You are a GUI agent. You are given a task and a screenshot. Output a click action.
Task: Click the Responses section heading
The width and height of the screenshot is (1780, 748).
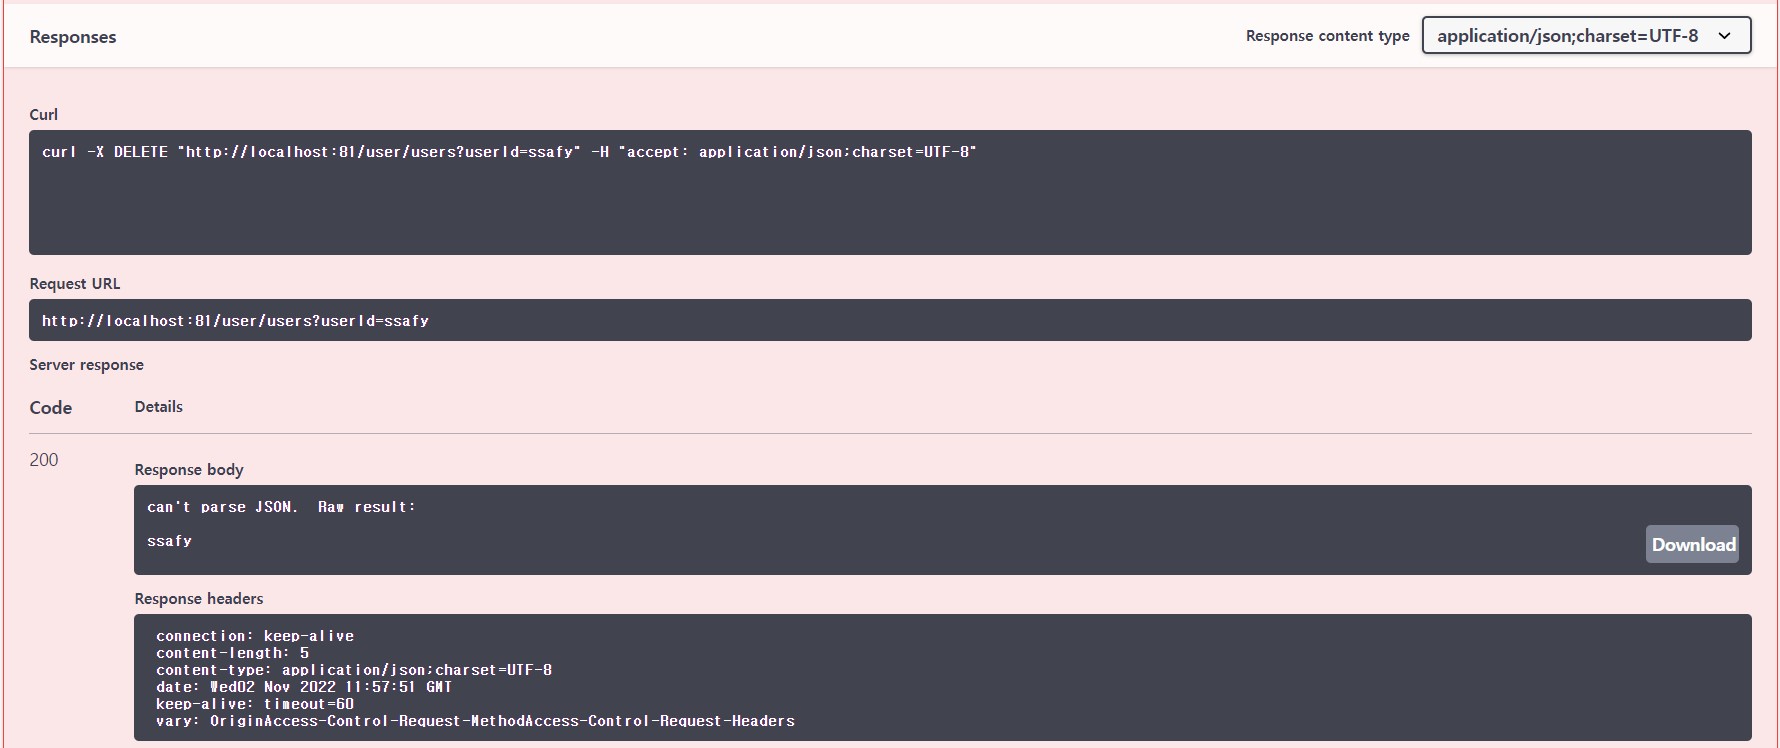coord(73,37)
